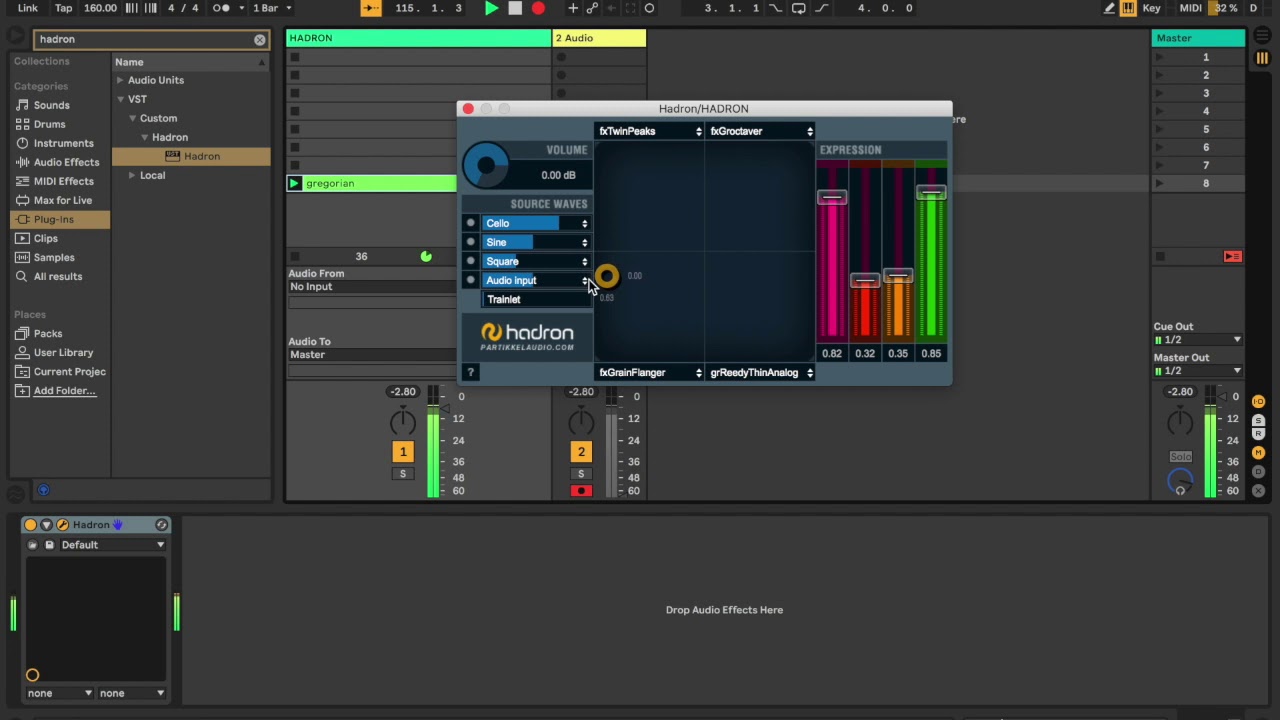Select Drums in the browser categories

[50, 124]
